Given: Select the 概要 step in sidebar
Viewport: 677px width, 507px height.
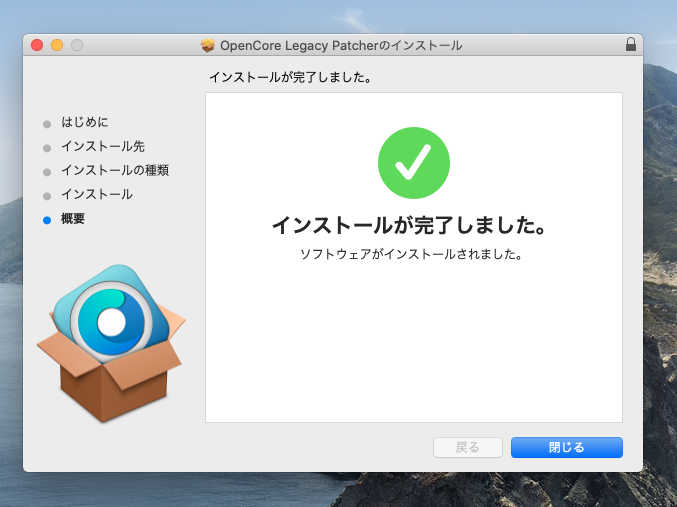Looking at the screenshot, I should click(x=73, y=218).
